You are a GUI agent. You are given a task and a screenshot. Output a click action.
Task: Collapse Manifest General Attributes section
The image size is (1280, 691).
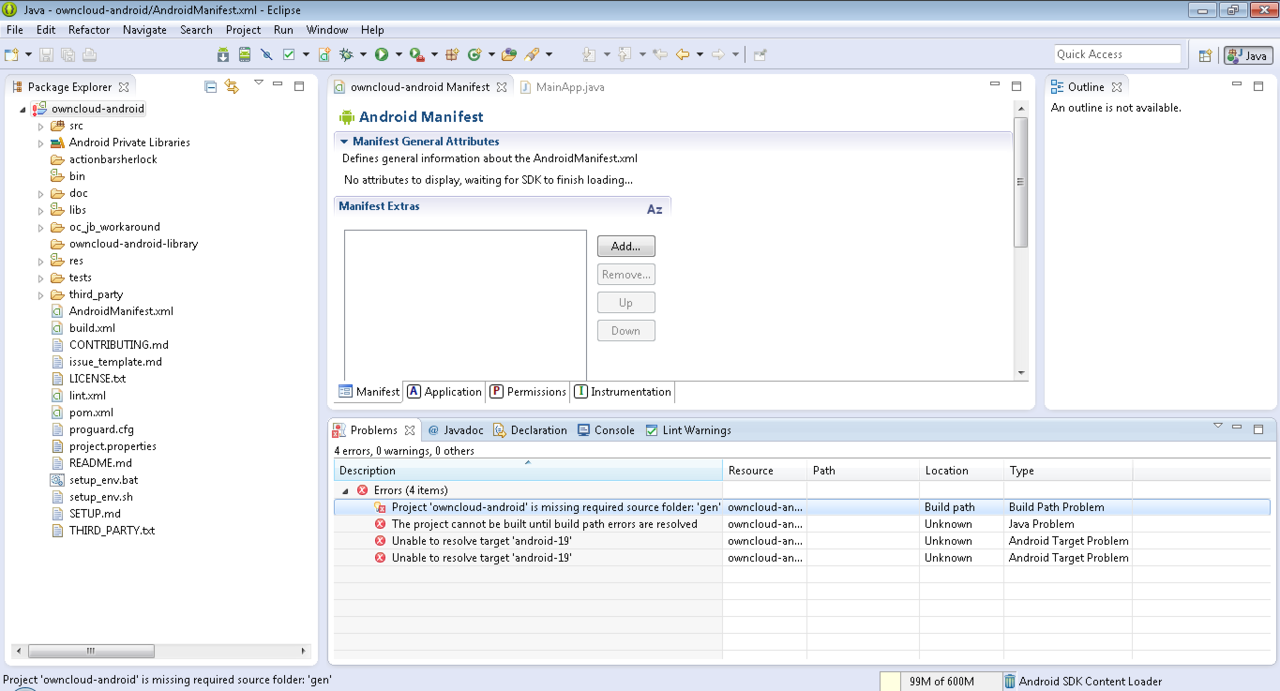tap(344, 142)
